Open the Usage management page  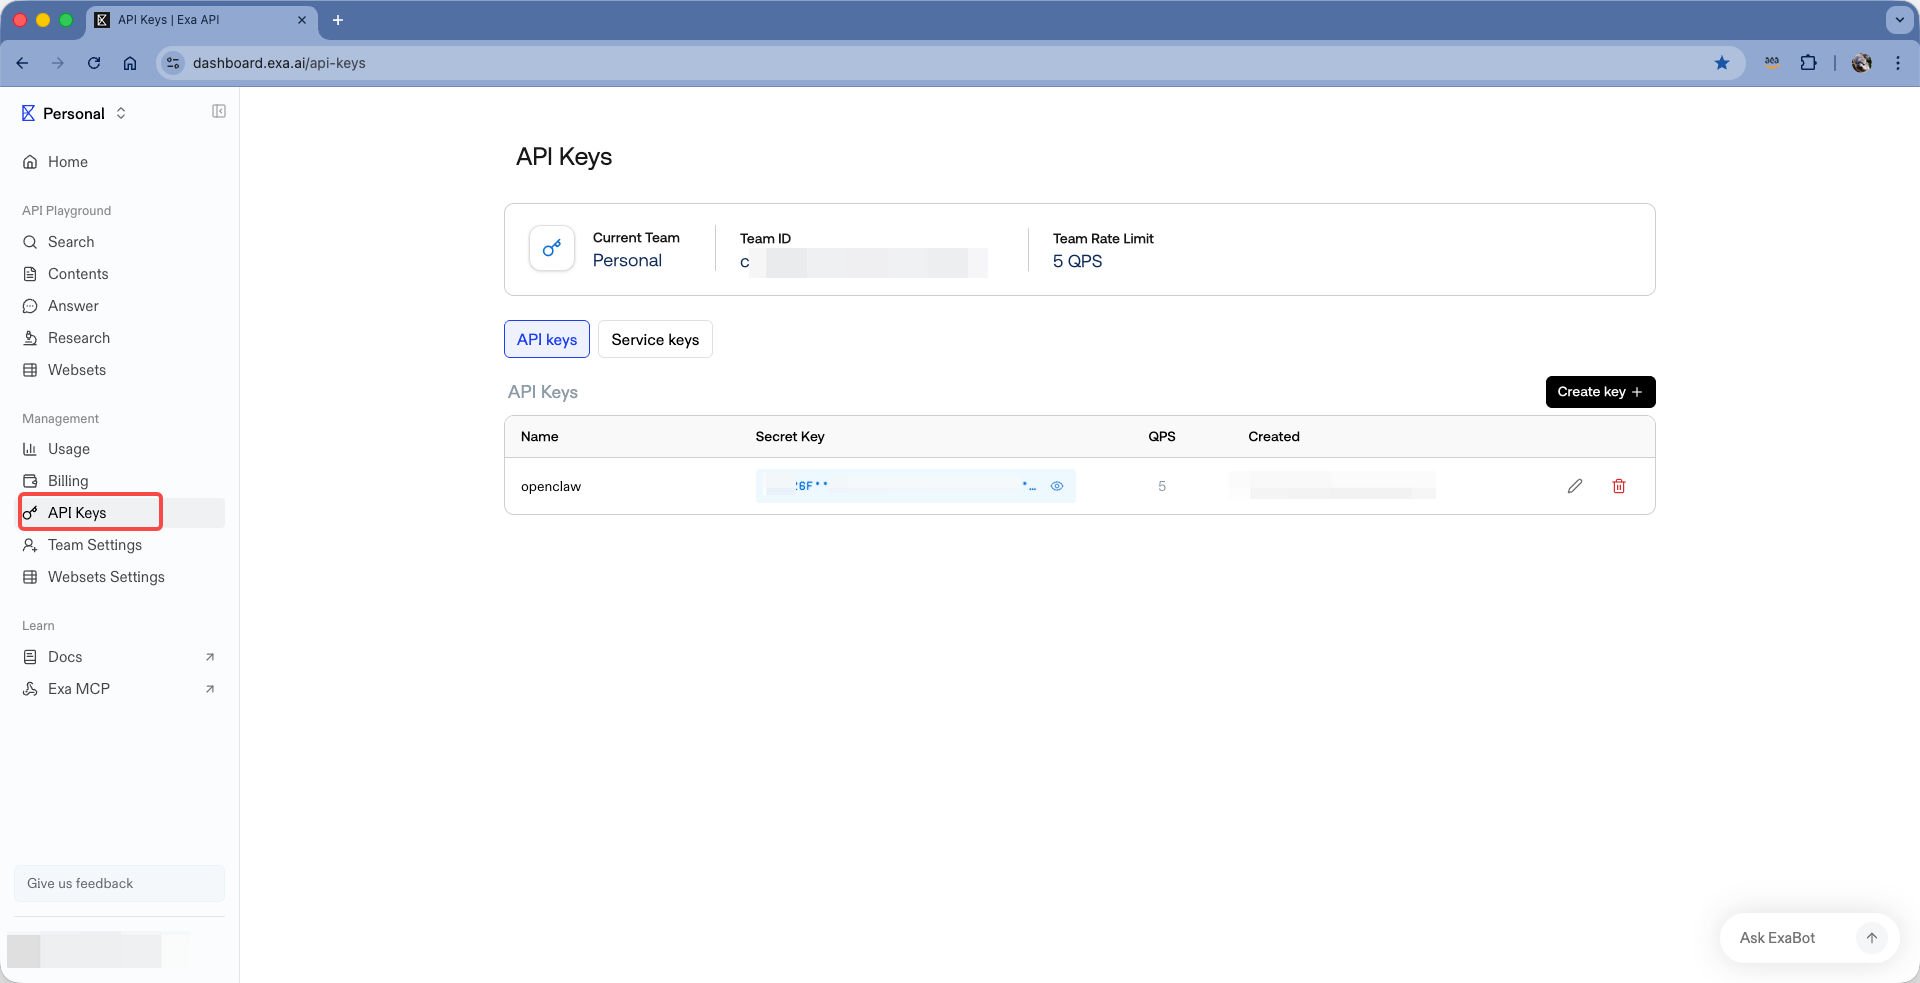69,449
